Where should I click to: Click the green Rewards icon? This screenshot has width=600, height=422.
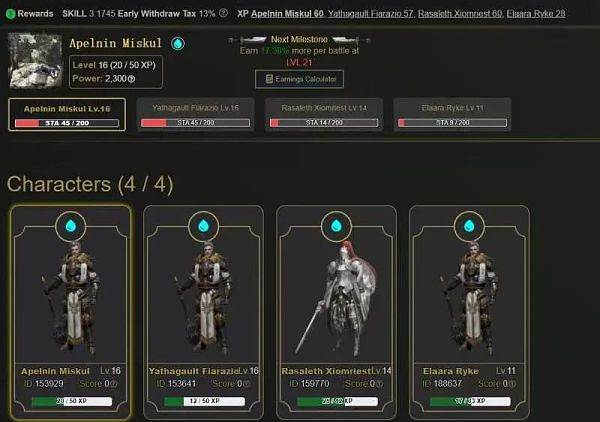[x=10, y=14]
